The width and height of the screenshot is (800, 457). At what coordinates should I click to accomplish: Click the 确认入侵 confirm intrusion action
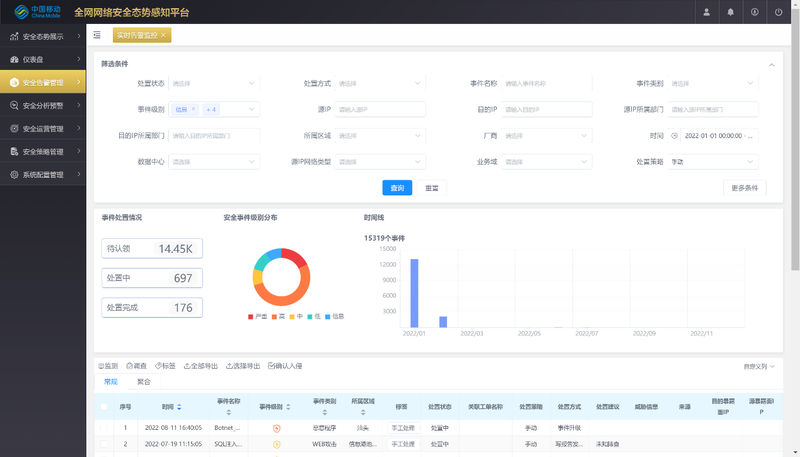click(285, 366)
